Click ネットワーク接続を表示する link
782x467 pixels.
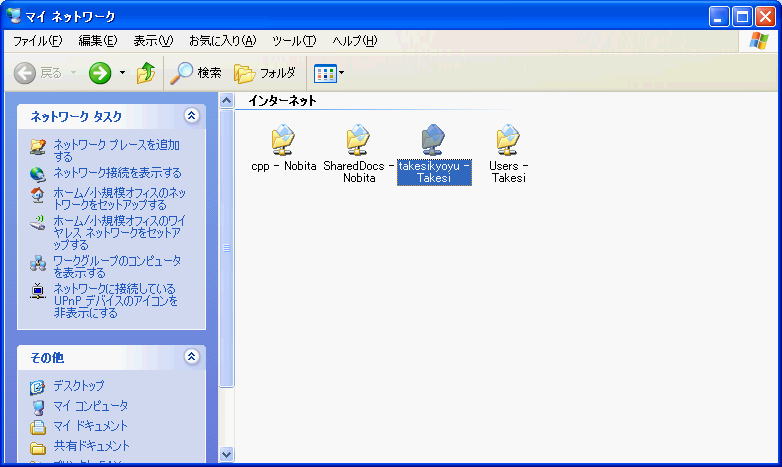117,173
